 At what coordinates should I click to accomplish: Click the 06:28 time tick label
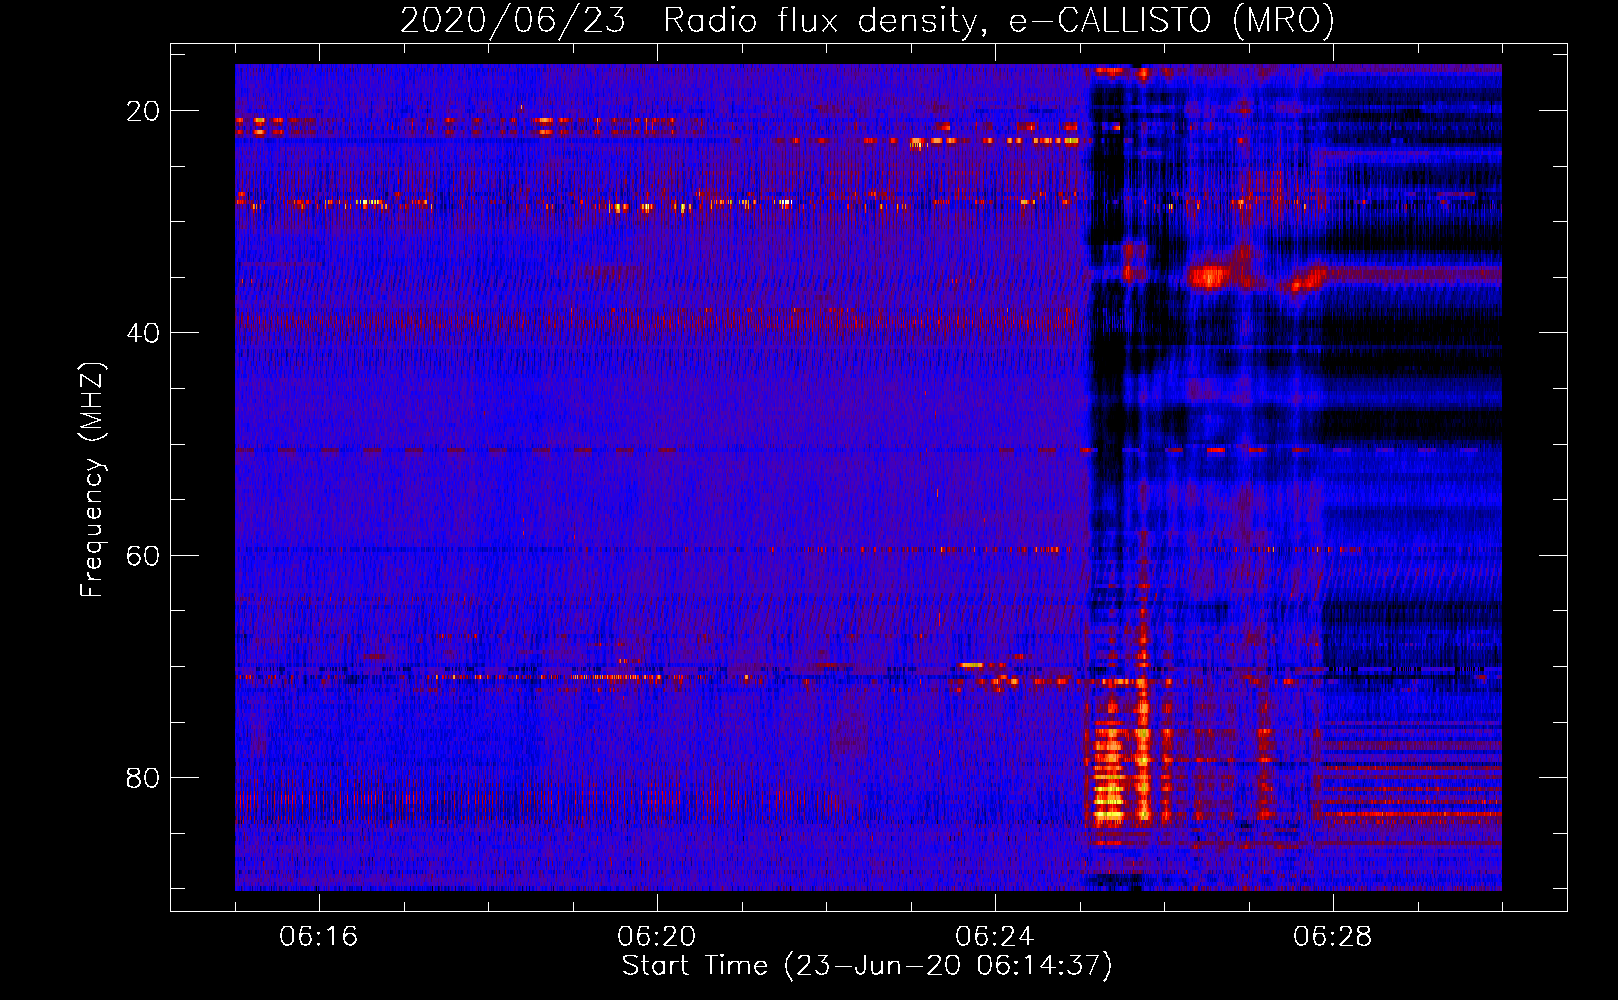(x=1333, y=937)
